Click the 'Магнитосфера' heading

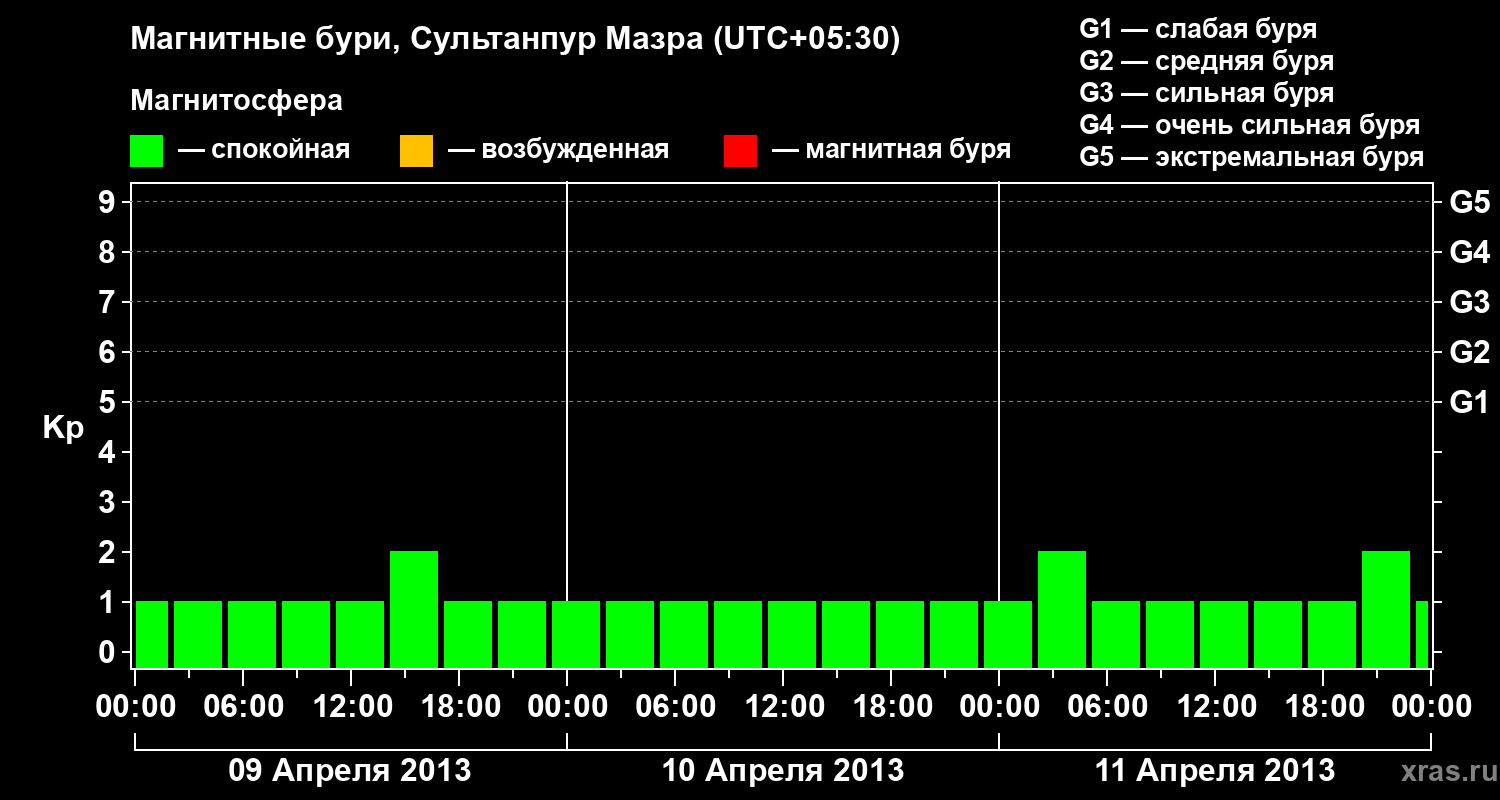237,101
